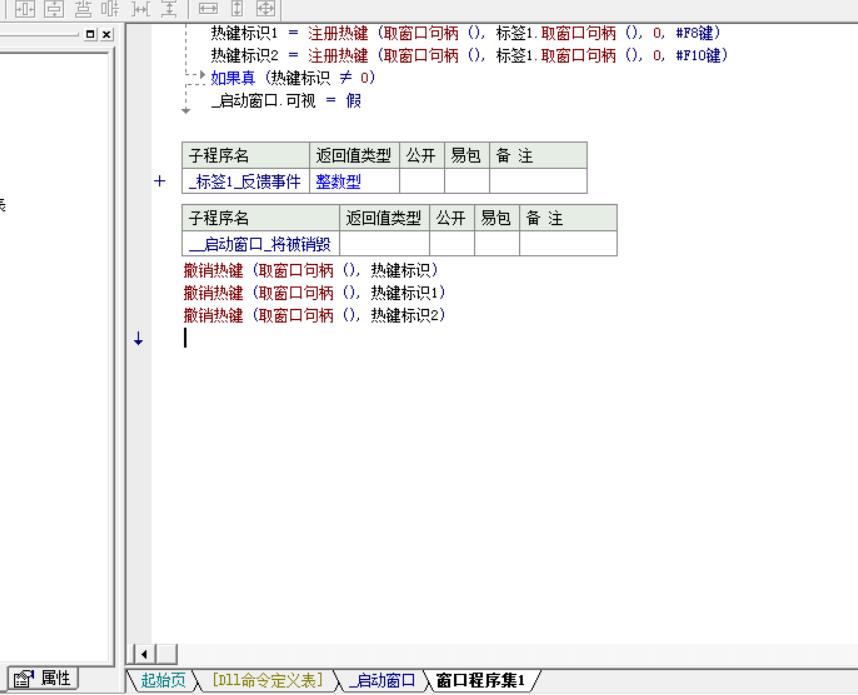Click the blue down arrow line marker
This screenshot has height=695, width=858.
[138, 339]
